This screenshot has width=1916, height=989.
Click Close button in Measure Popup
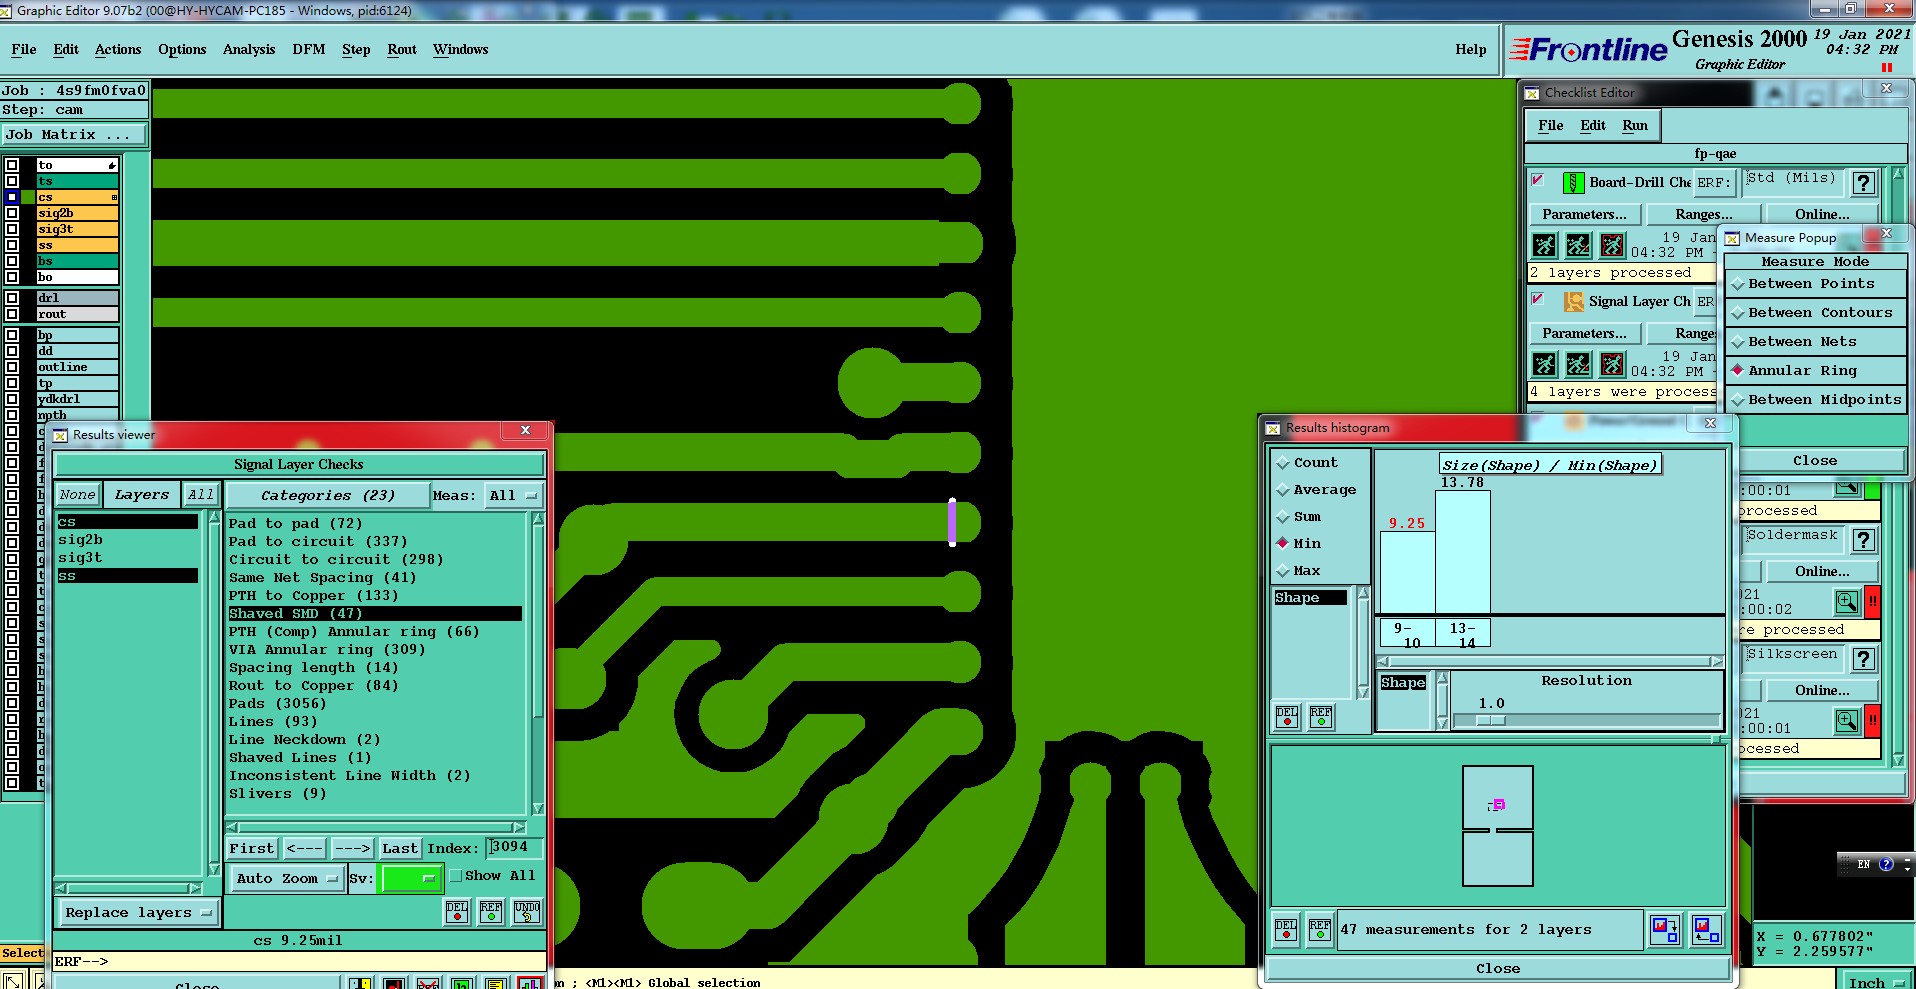point(1814,461)
